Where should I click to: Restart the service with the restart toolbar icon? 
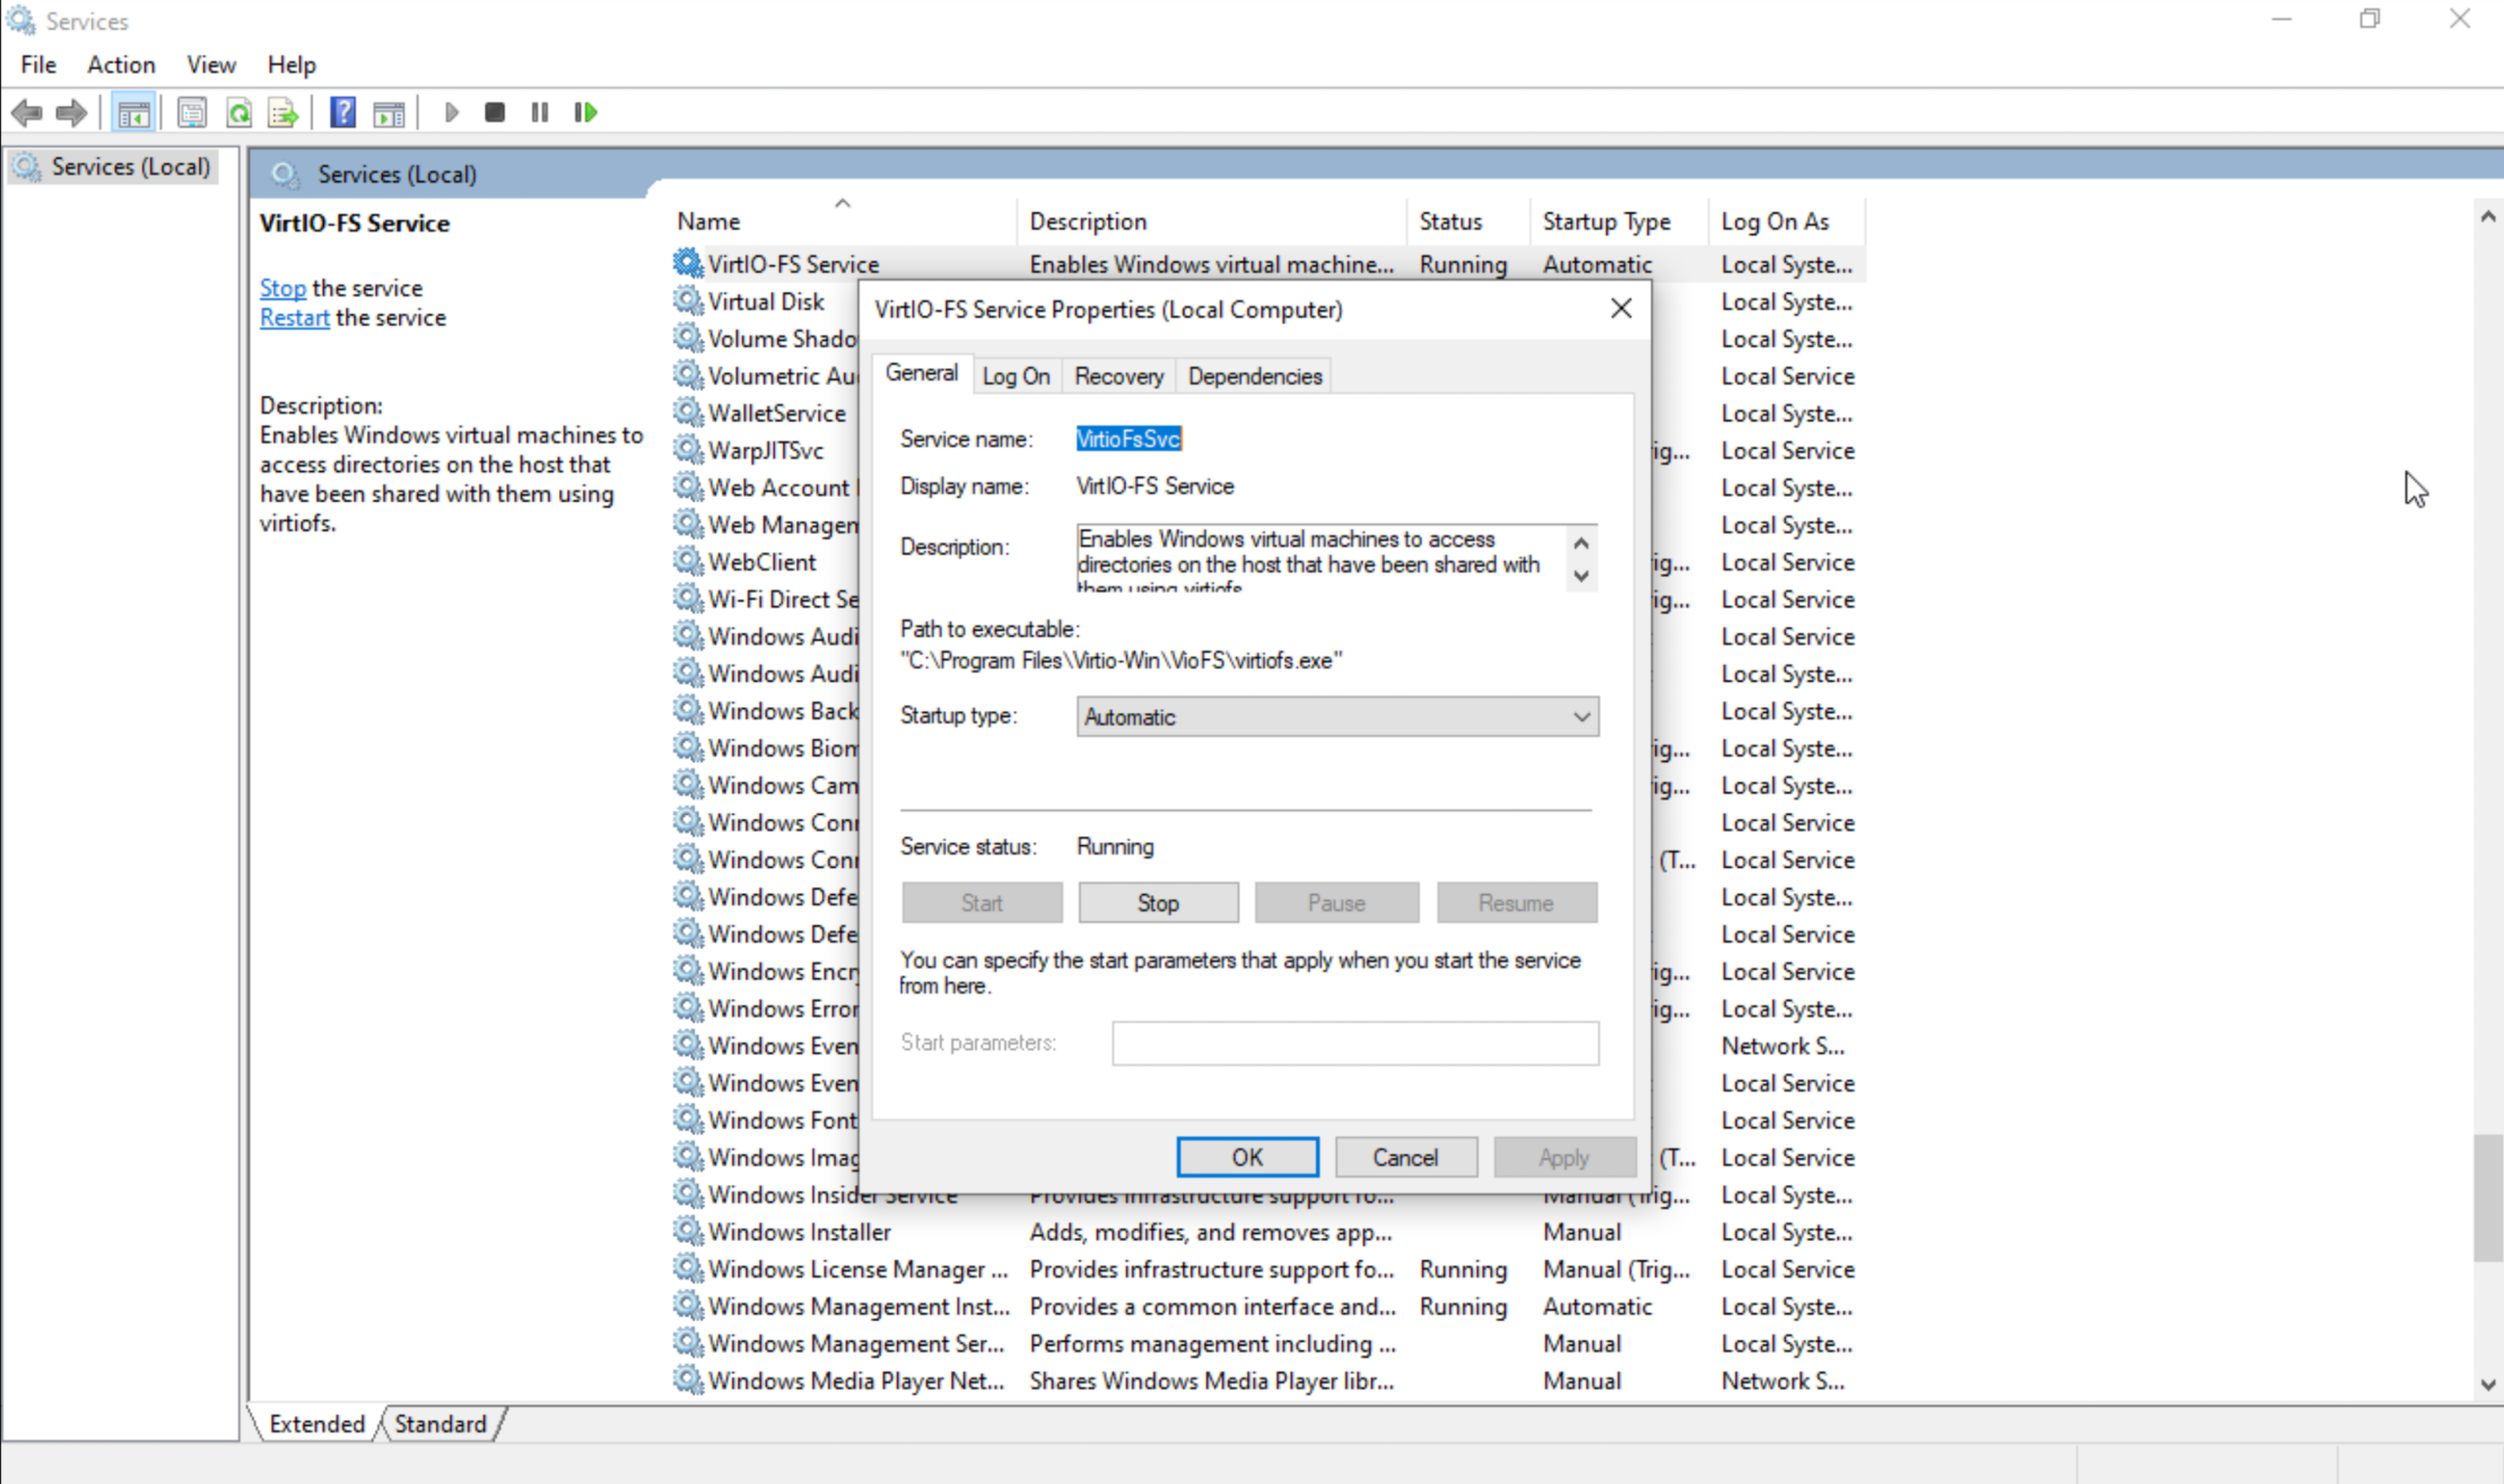pyautogui.click(x=585, y=112)
